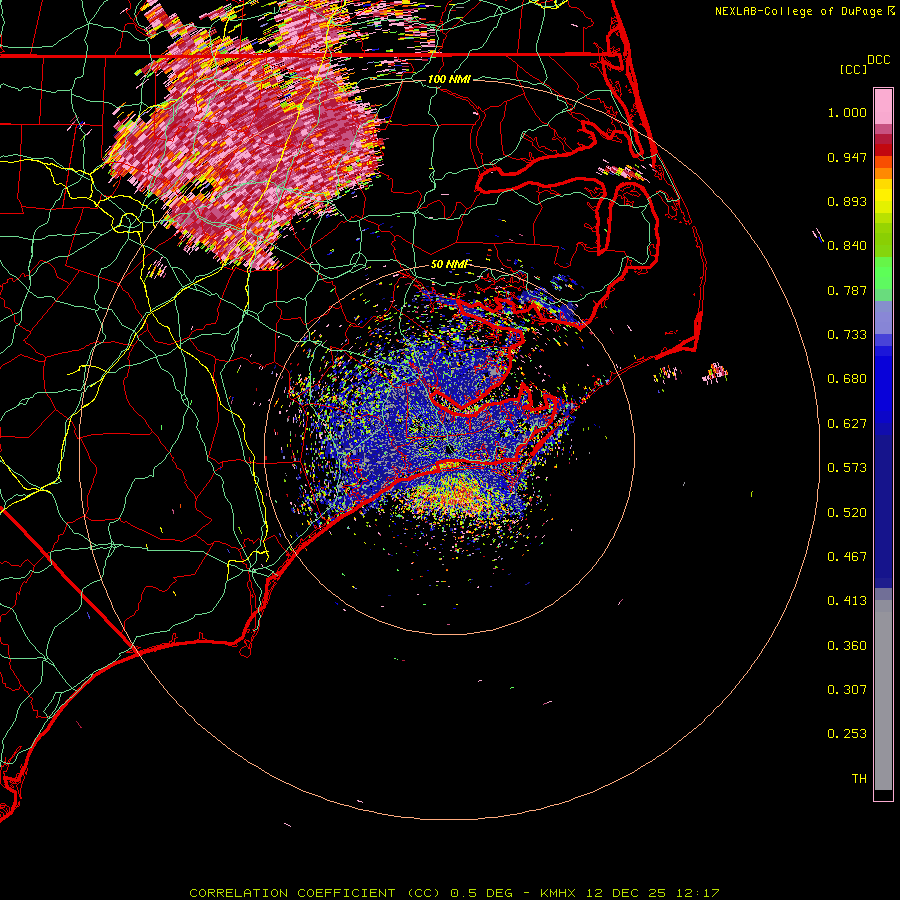Click the 0.307 scale value
This screenshot has width=900, height=900.
(x=847, y=690)
